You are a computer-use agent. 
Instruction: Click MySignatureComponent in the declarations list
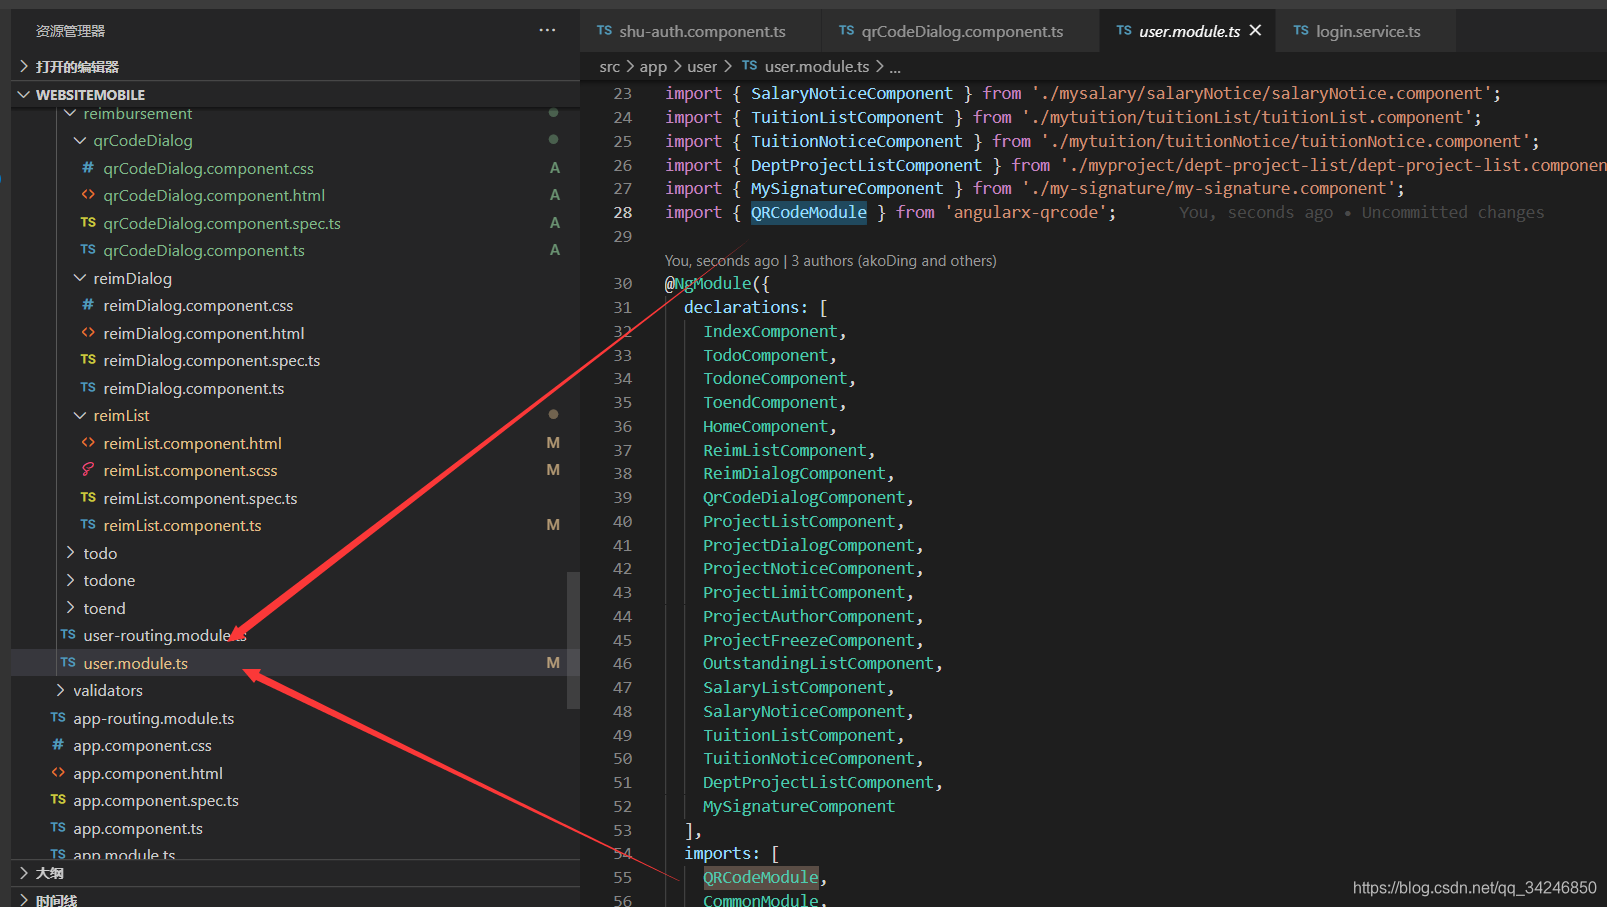tap(799, 806)
